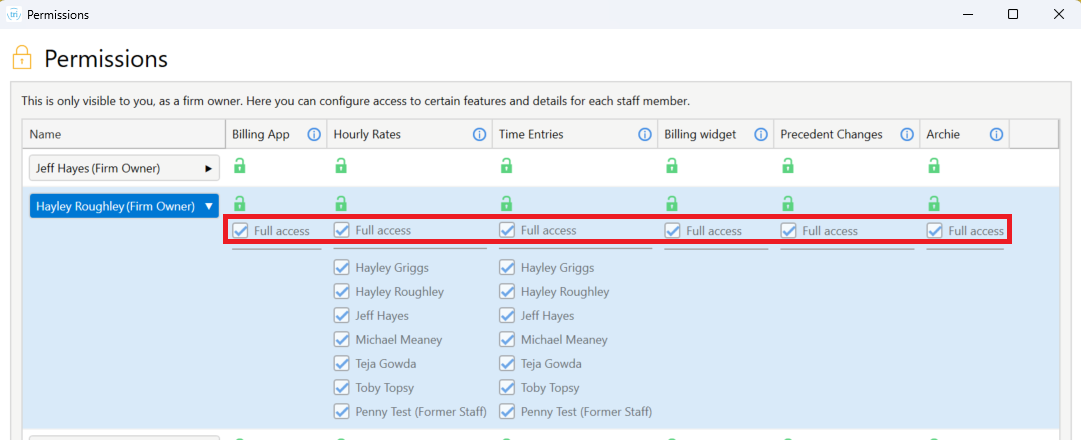Click the Precedent Changes column header
The width and height of the screenshot is (1081, 440).
coord(847,134)
